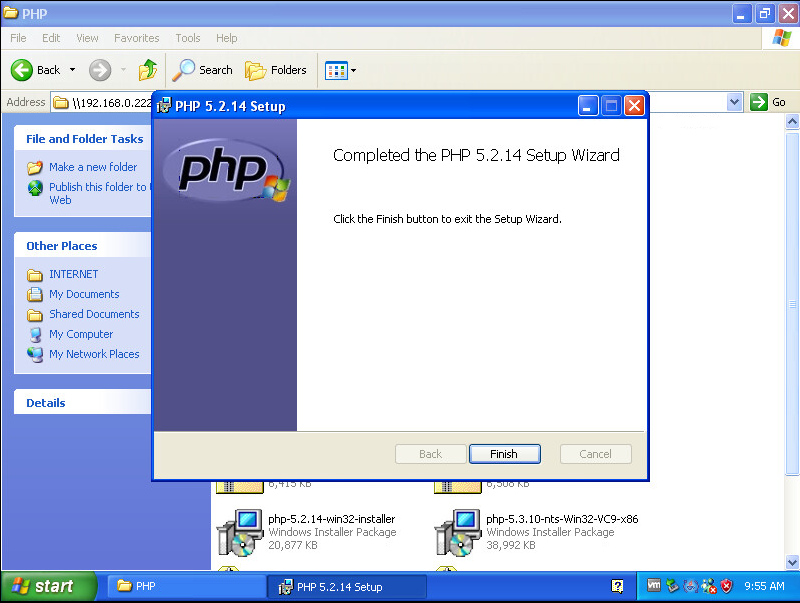Click the scrollbar down arrow in Explorer

pyautogui.click(x=792, y=563)
